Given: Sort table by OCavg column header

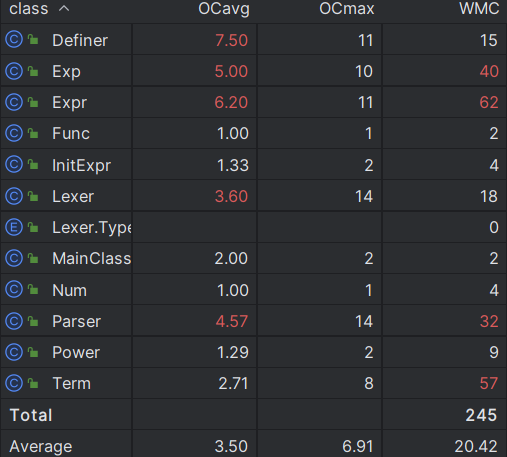Looking at the screenshot, I should tap(224, 9).
